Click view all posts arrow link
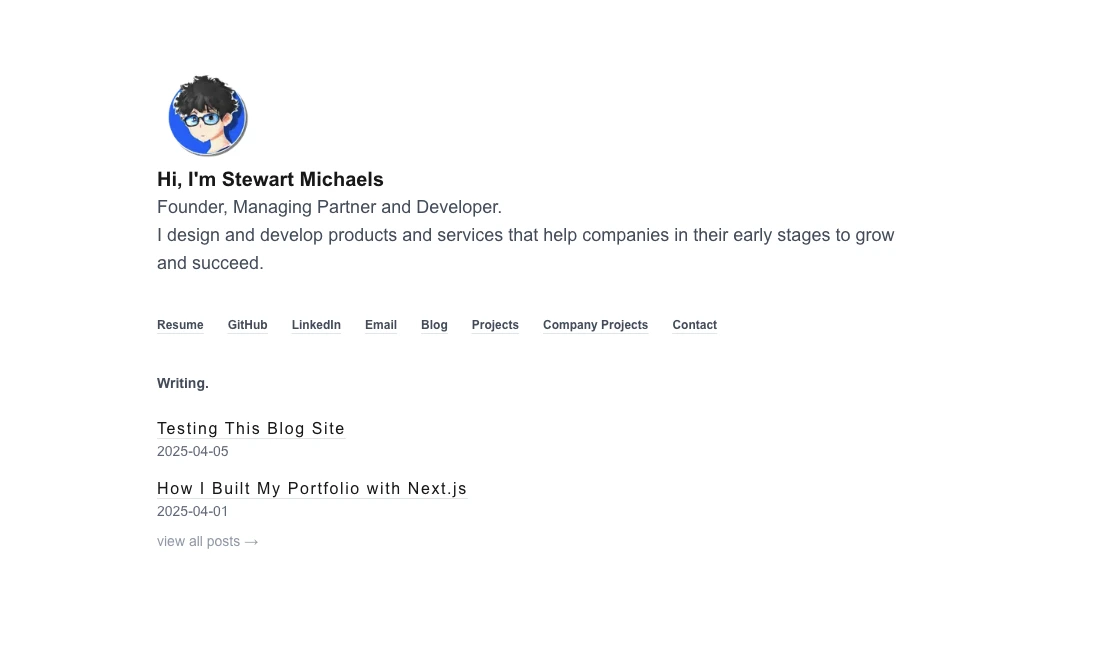The width and height of the screenshot is (1096, 664). coord(208,541)
